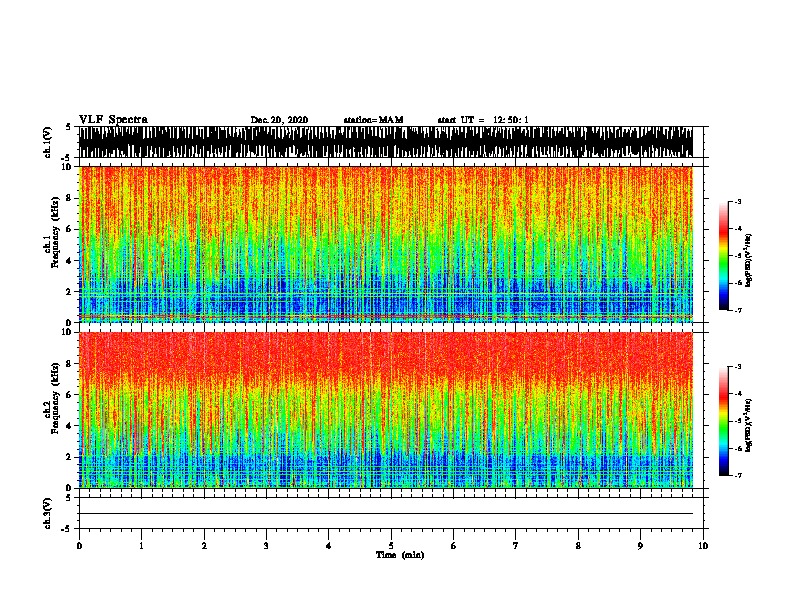The image size is (792, 612).
Task: Click the "station=MAM" header label
Action: pos(373,120)
